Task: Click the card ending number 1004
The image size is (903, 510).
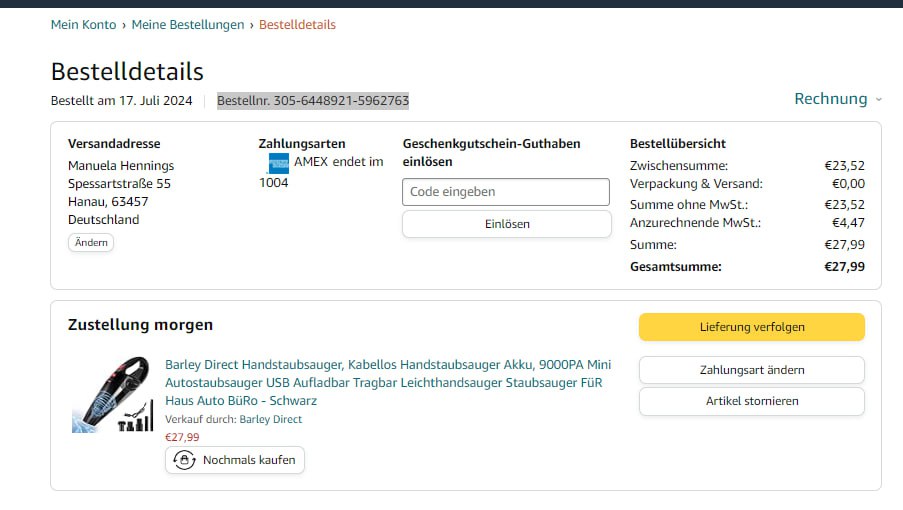Action: (274, 183)
